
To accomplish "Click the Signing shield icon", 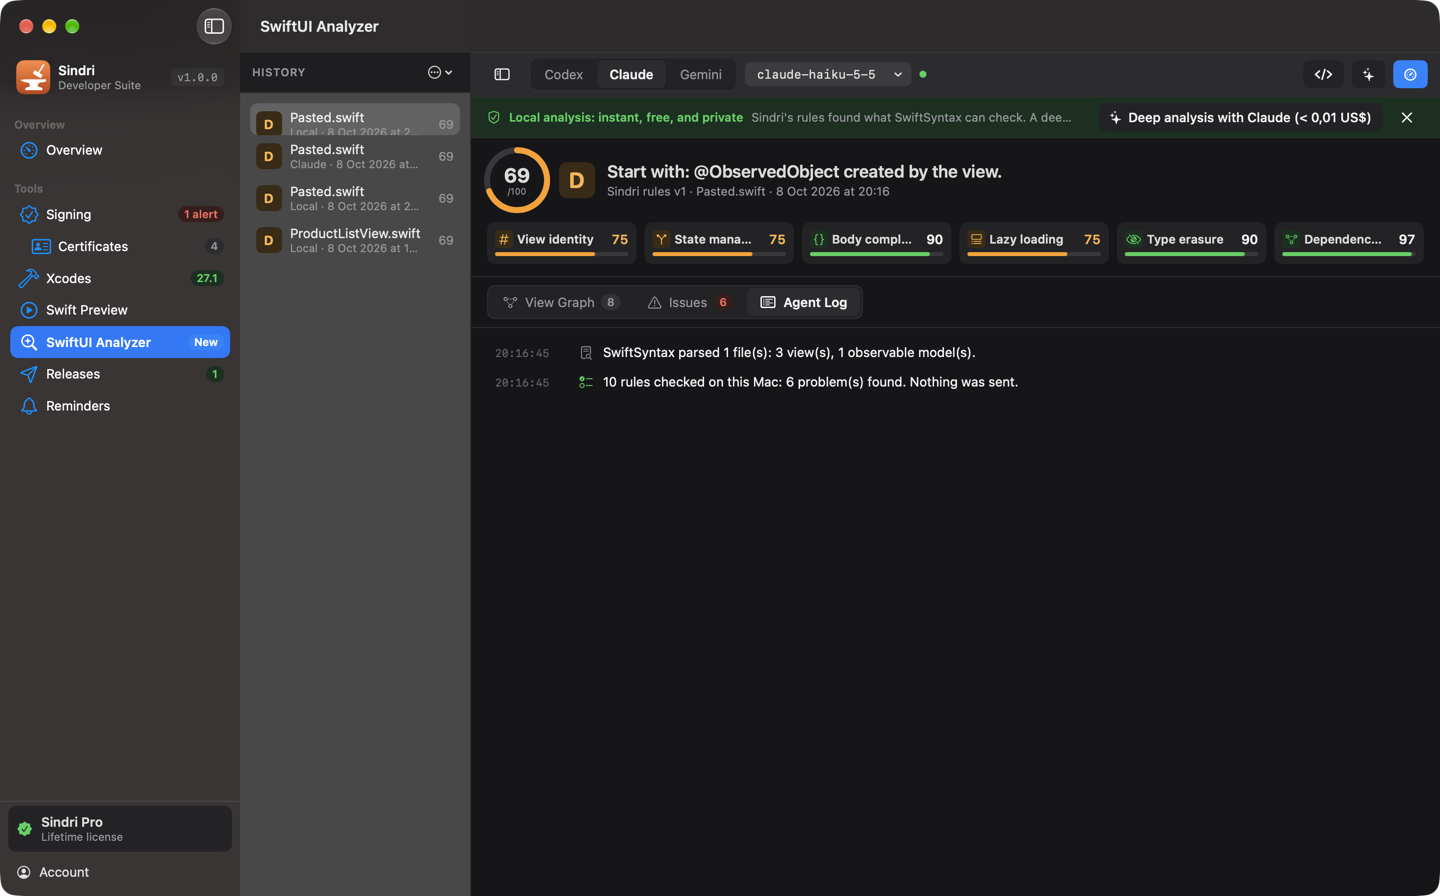I will (x=29, y=214).
